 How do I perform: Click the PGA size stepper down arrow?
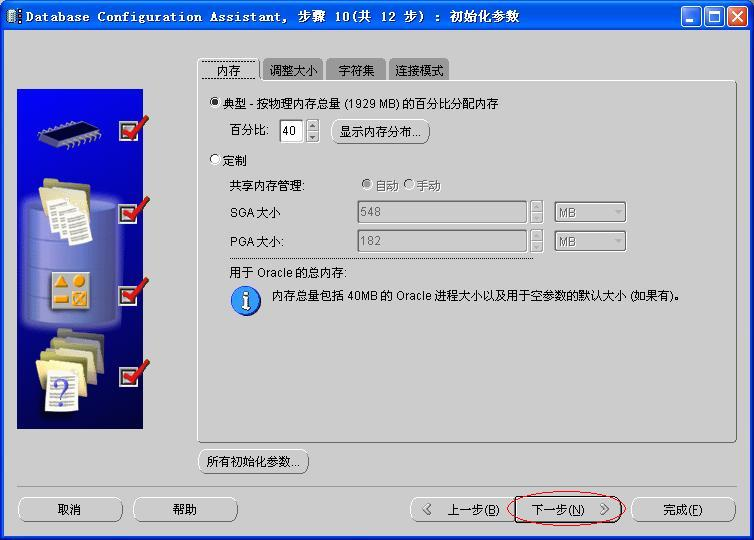(537, 247)
